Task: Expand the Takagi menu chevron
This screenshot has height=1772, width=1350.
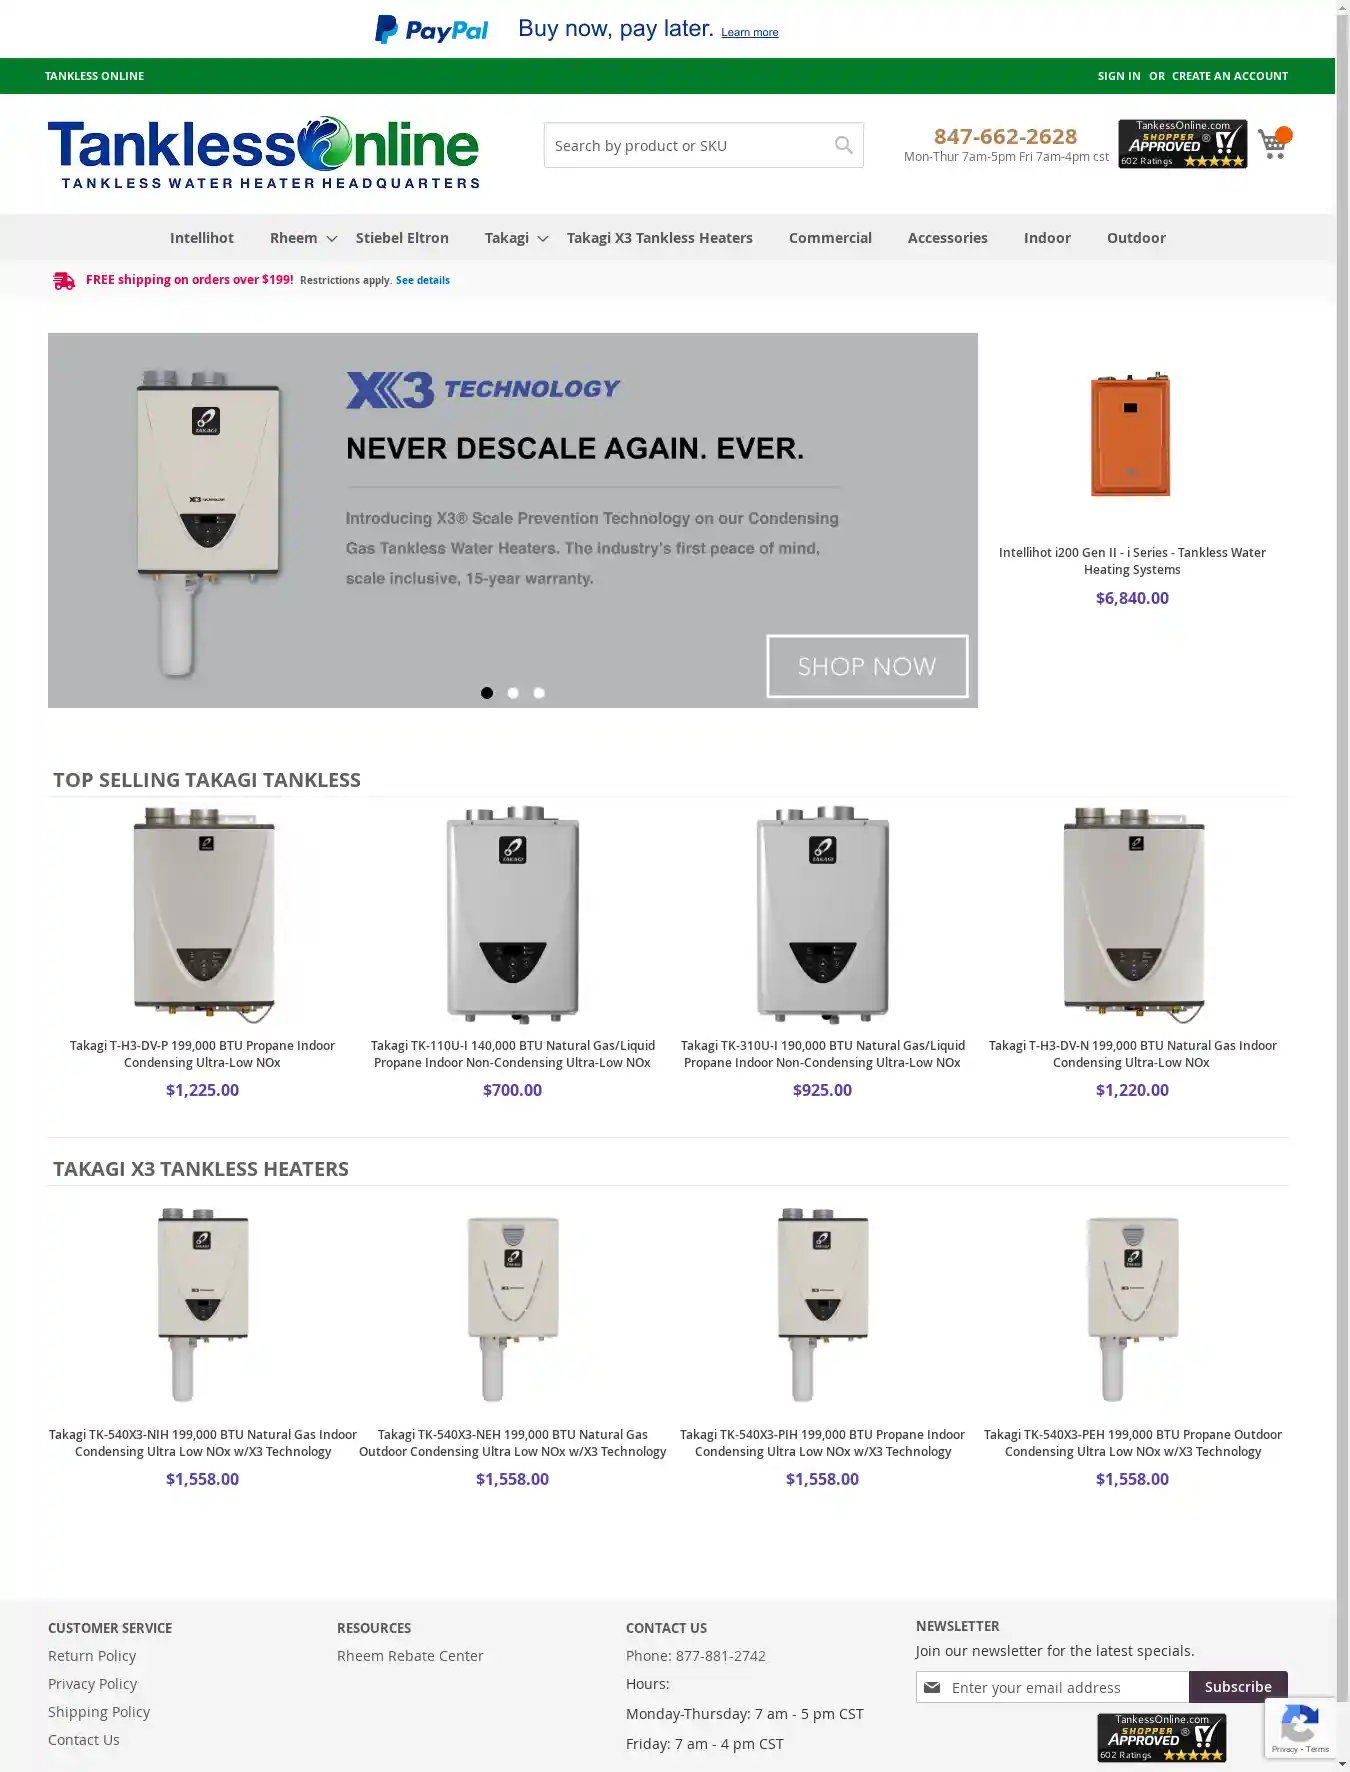Action: tap(543, 239)
